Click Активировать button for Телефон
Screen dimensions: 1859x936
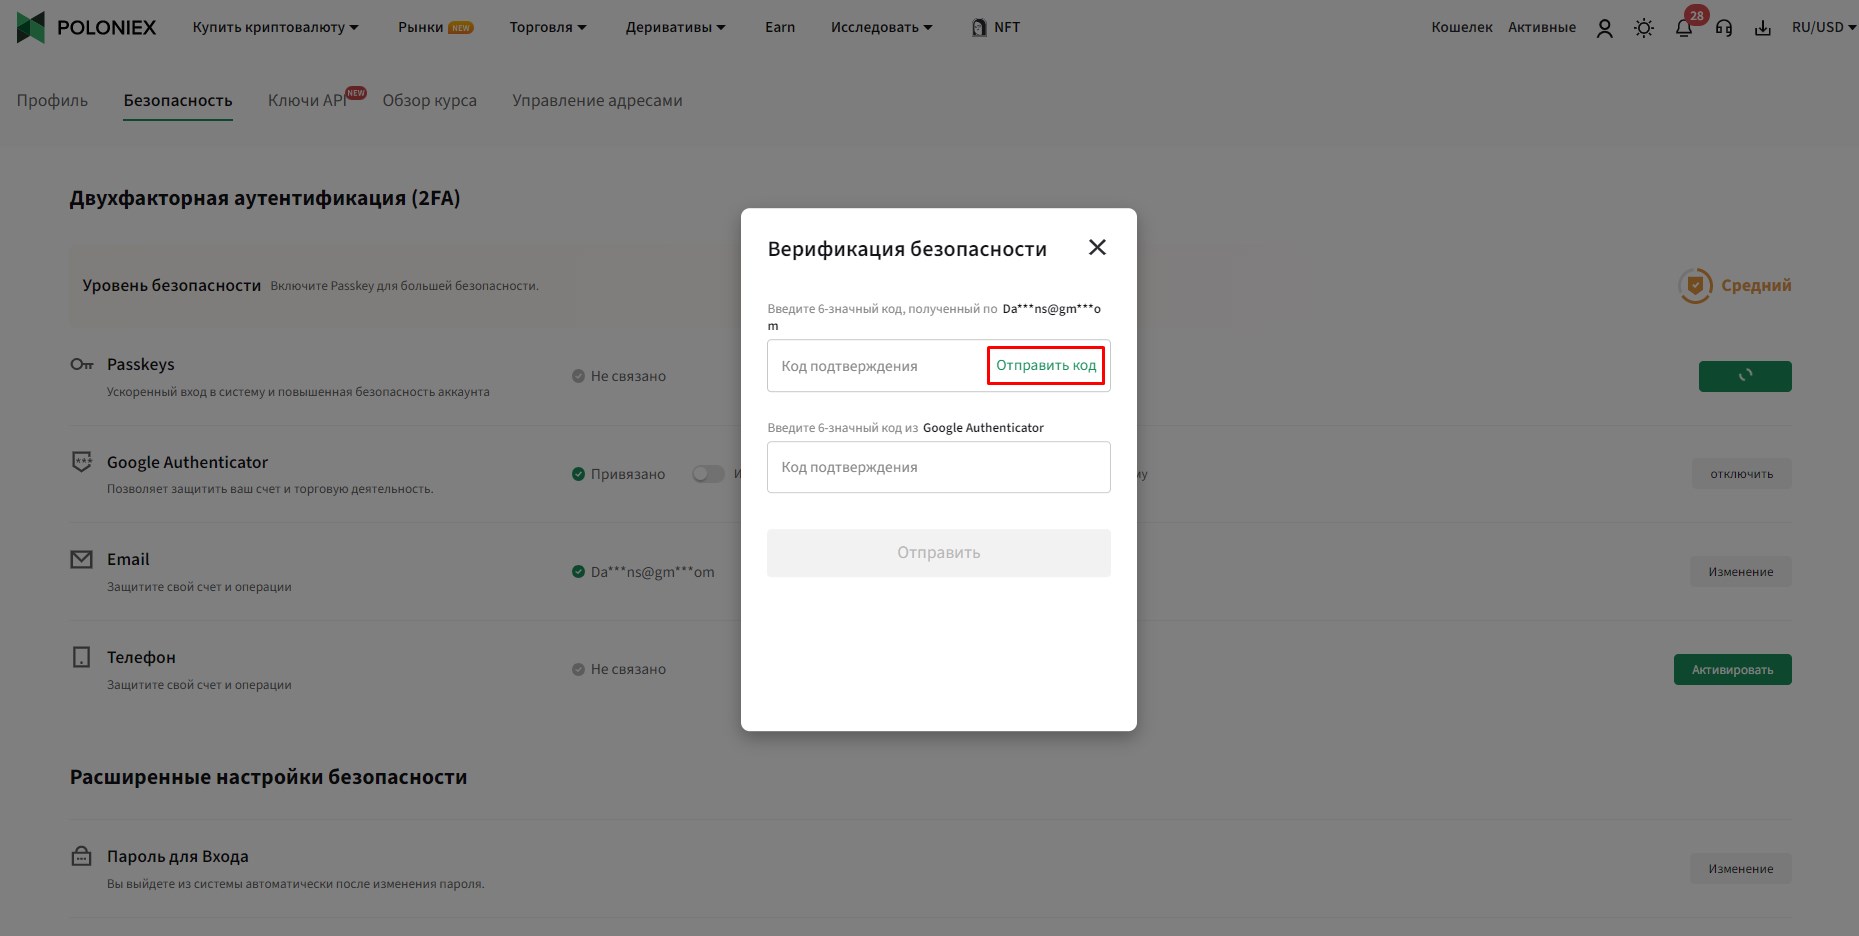[x=1733, y=670]
